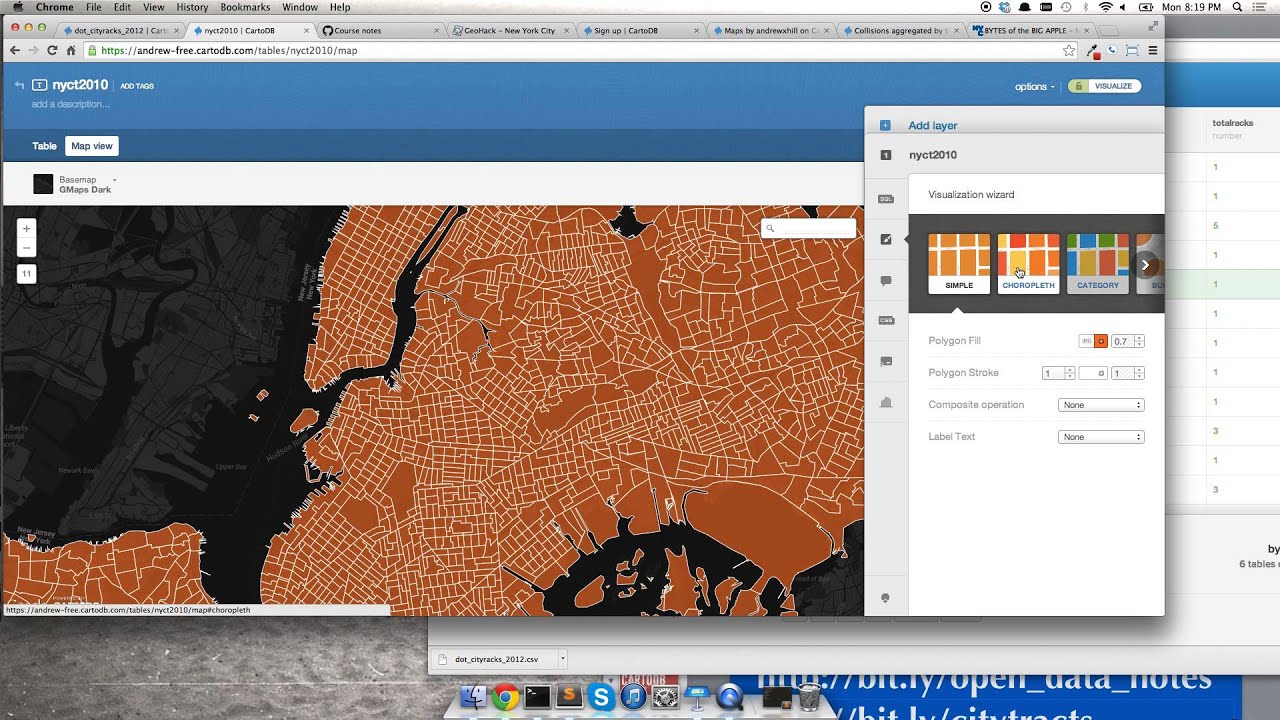
Task: Click ADD TAGS link
Action: point(137,86)
